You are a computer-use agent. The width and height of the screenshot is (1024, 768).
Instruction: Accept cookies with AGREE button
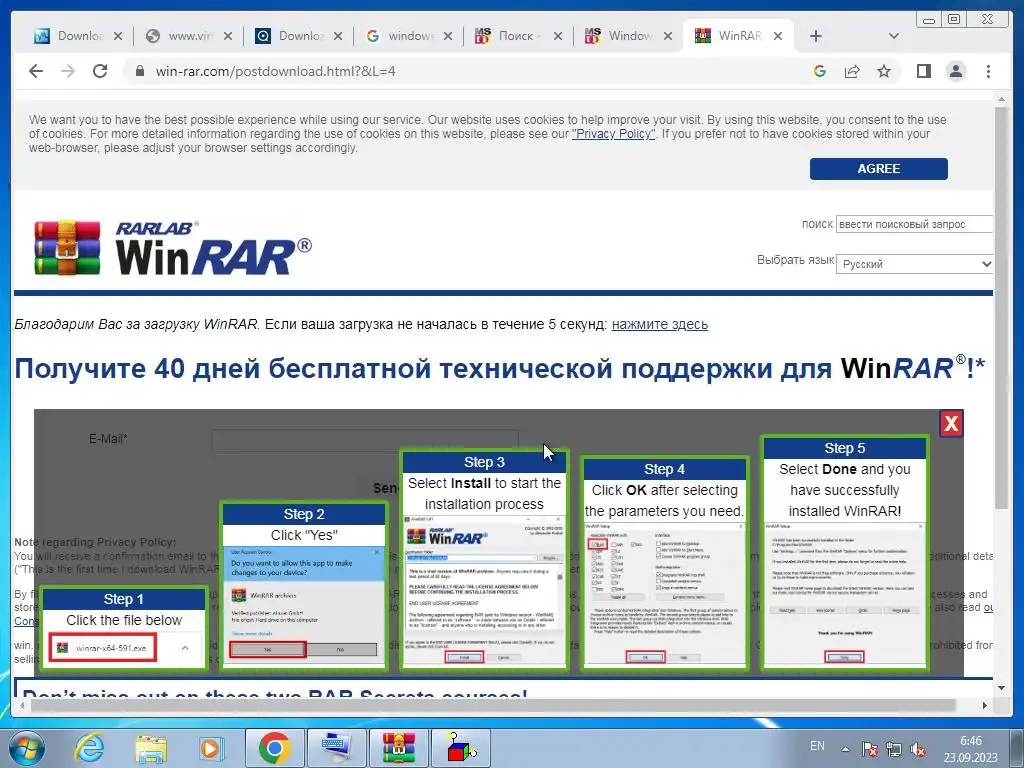pyautogui.click(x=878, y=168)
